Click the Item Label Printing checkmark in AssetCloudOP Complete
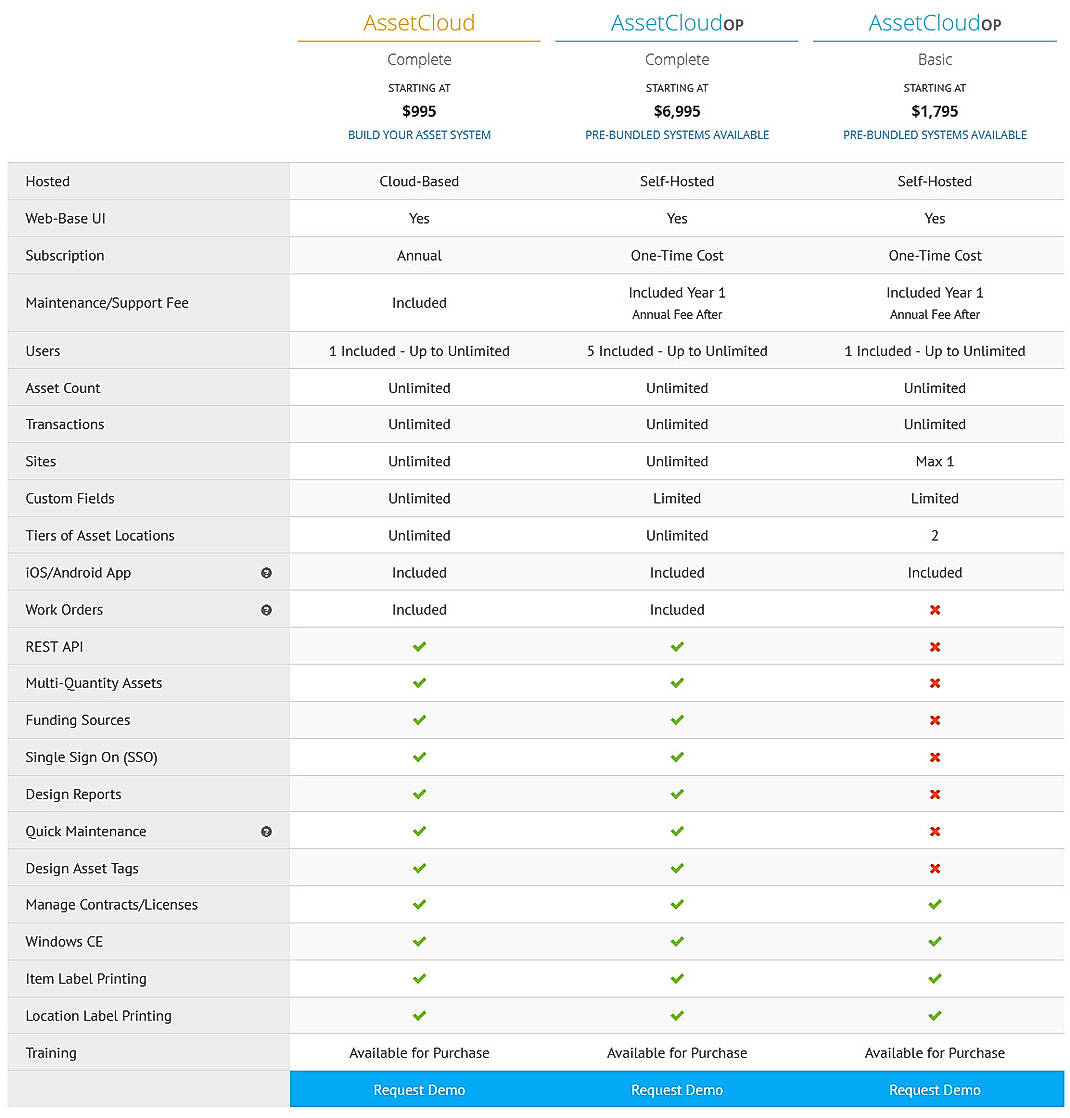This screenshot has width=1070, height=1118. pos(677,978)
